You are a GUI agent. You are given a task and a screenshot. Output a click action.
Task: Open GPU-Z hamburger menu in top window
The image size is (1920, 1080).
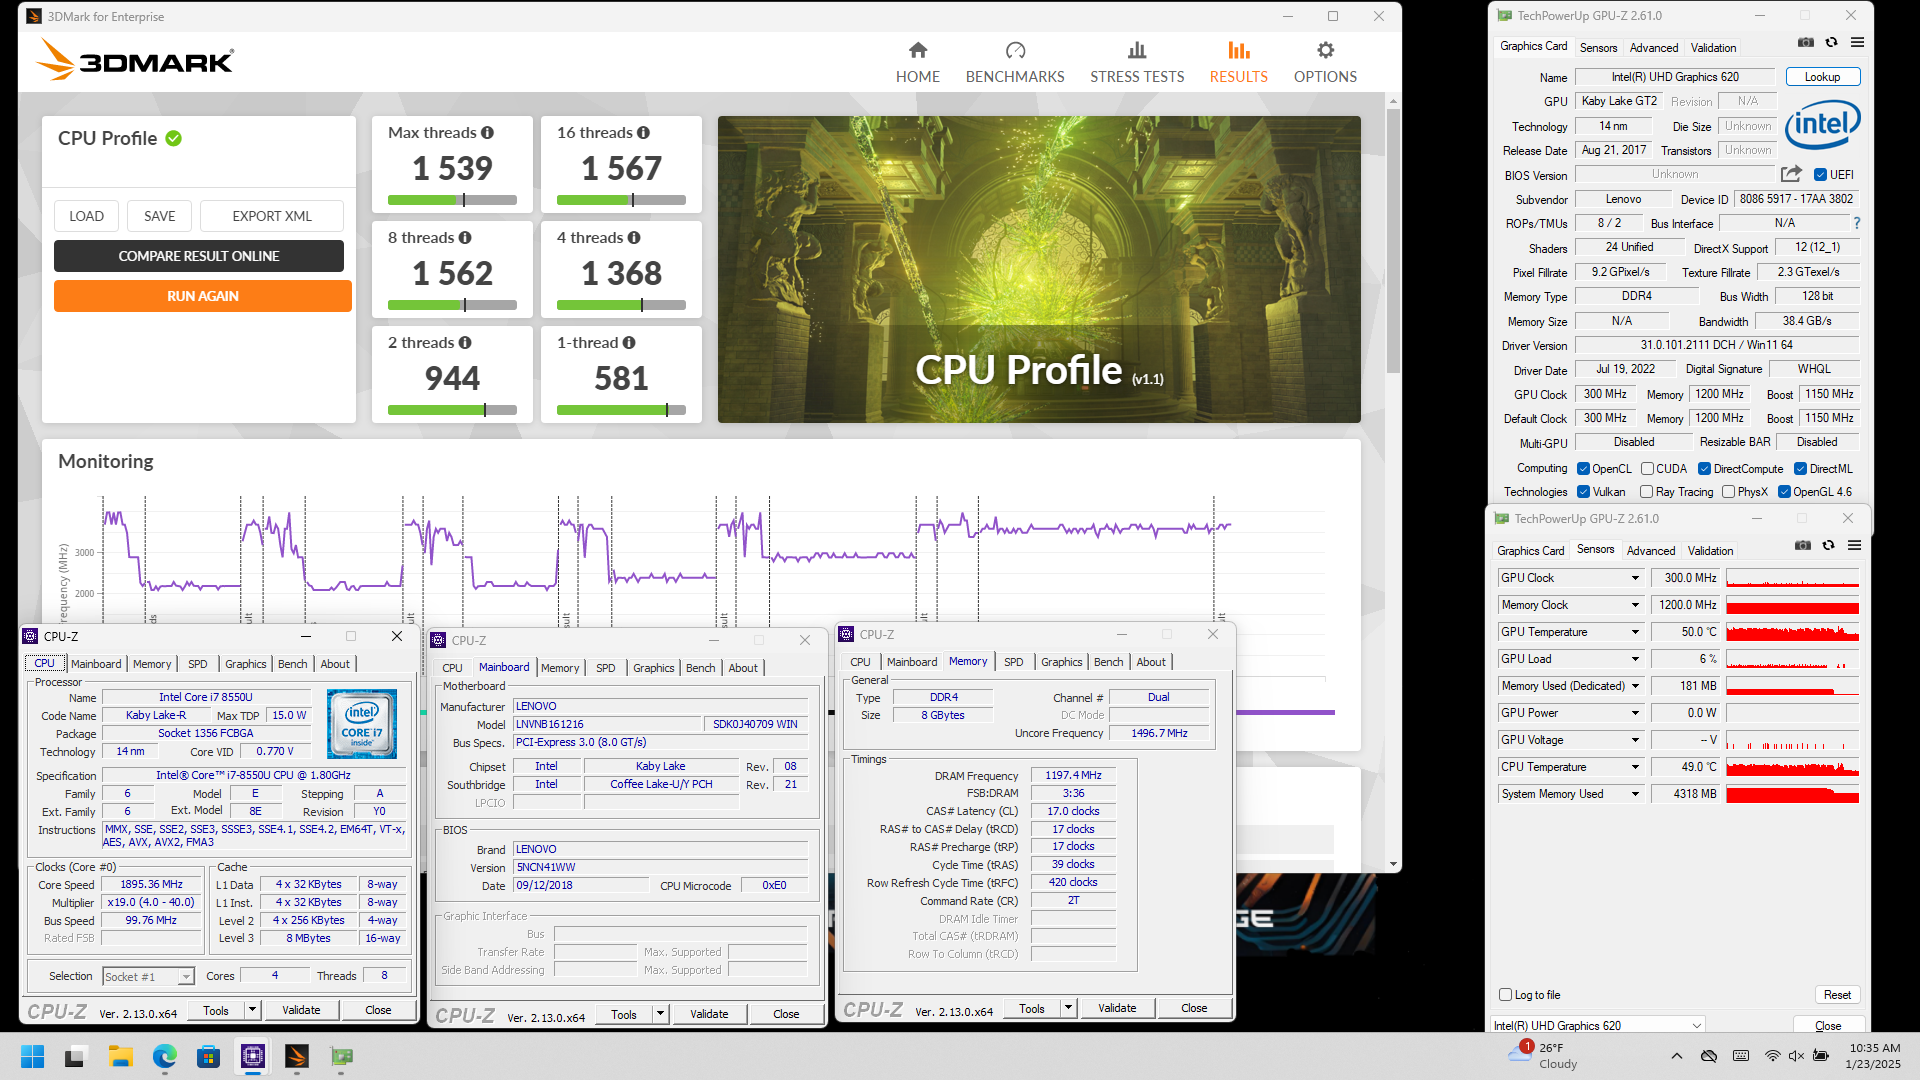click(x=1857, y=43)
